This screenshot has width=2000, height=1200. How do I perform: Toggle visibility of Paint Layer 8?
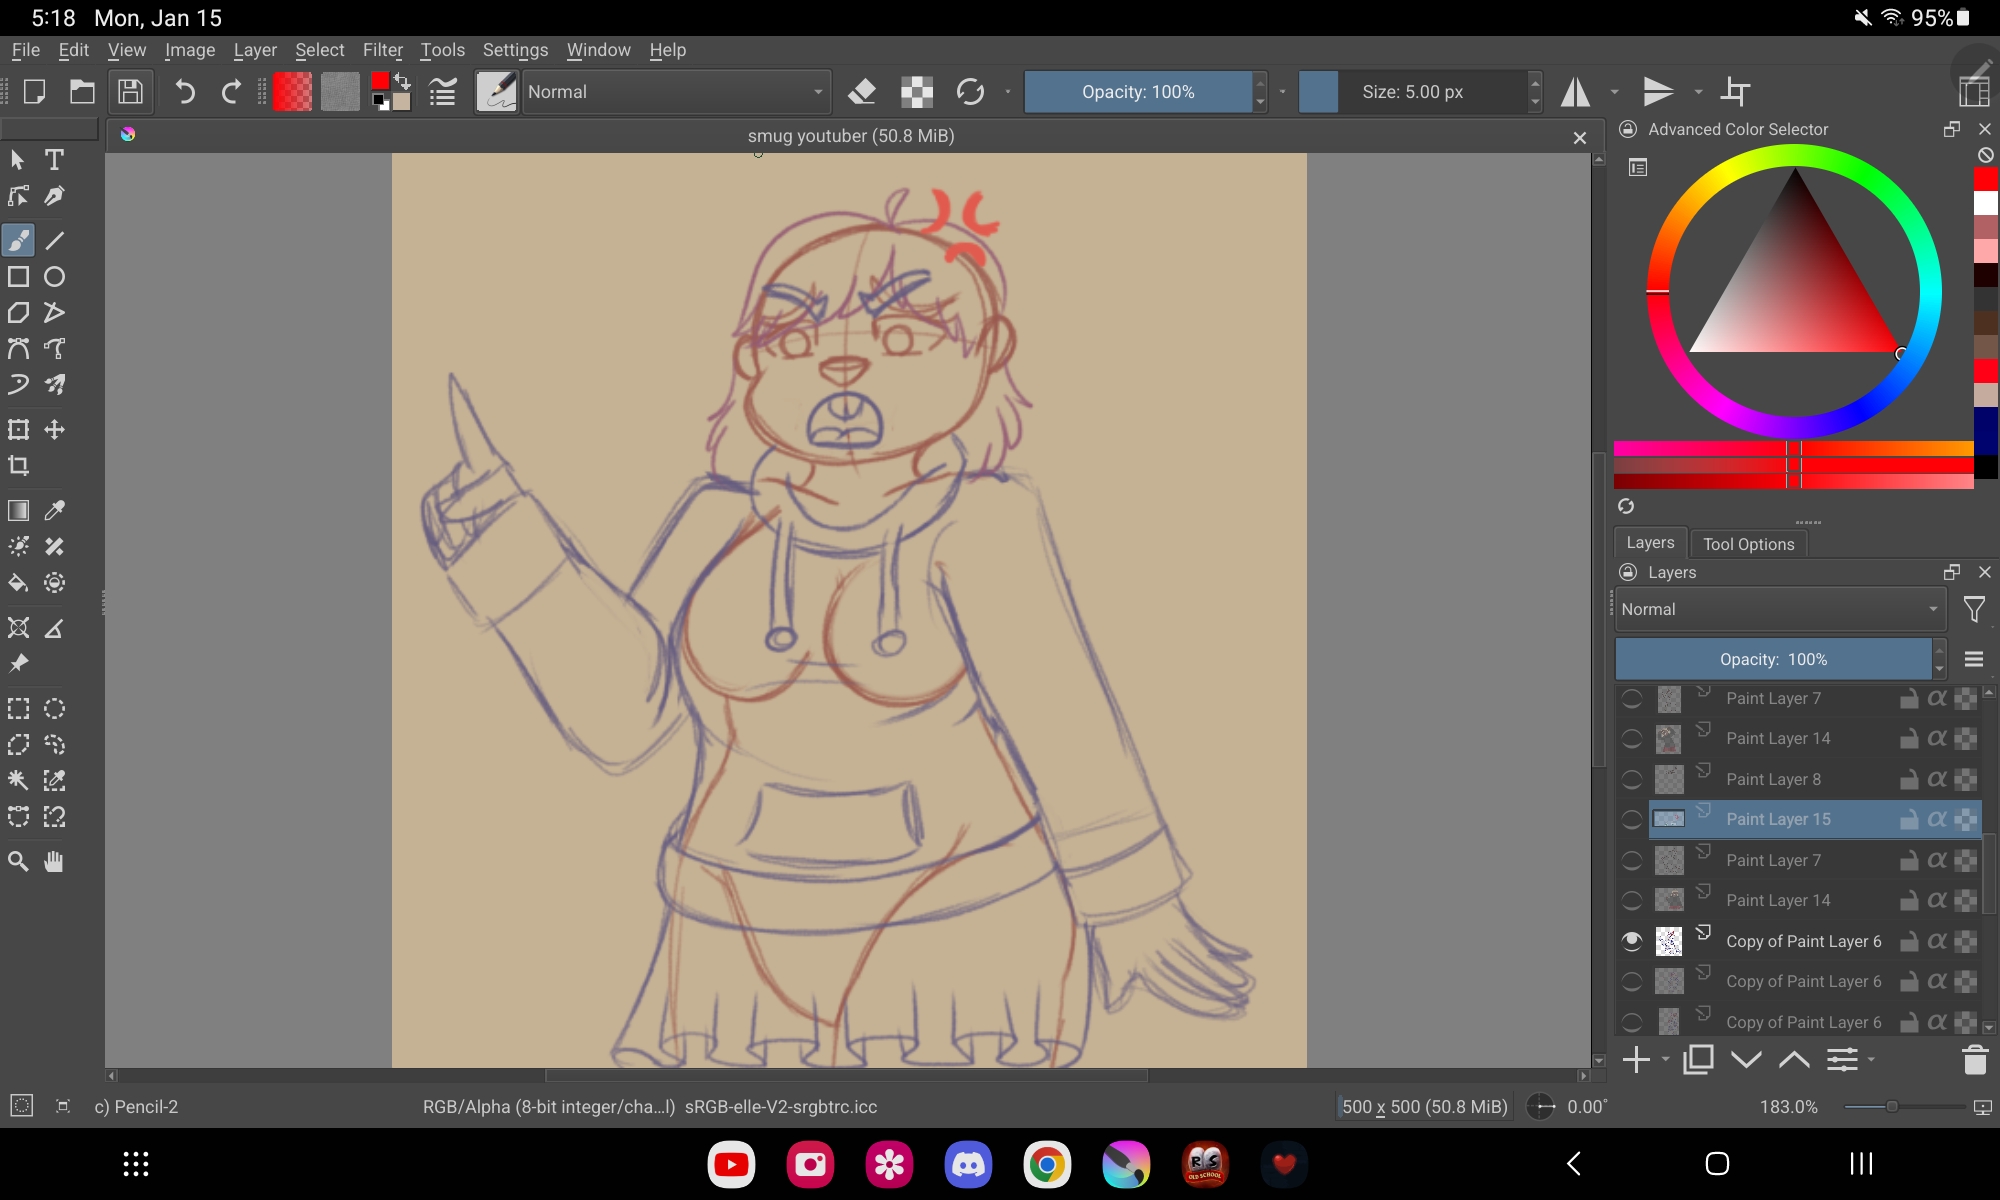pos(1632,779)
